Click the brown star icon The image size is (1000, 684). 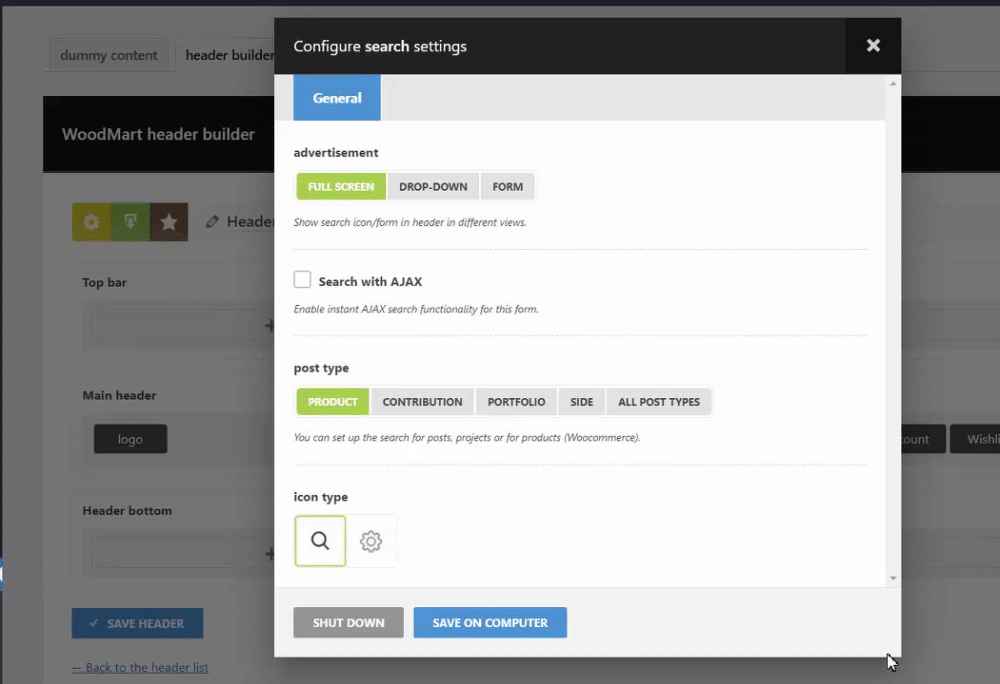tap(169, 222)
